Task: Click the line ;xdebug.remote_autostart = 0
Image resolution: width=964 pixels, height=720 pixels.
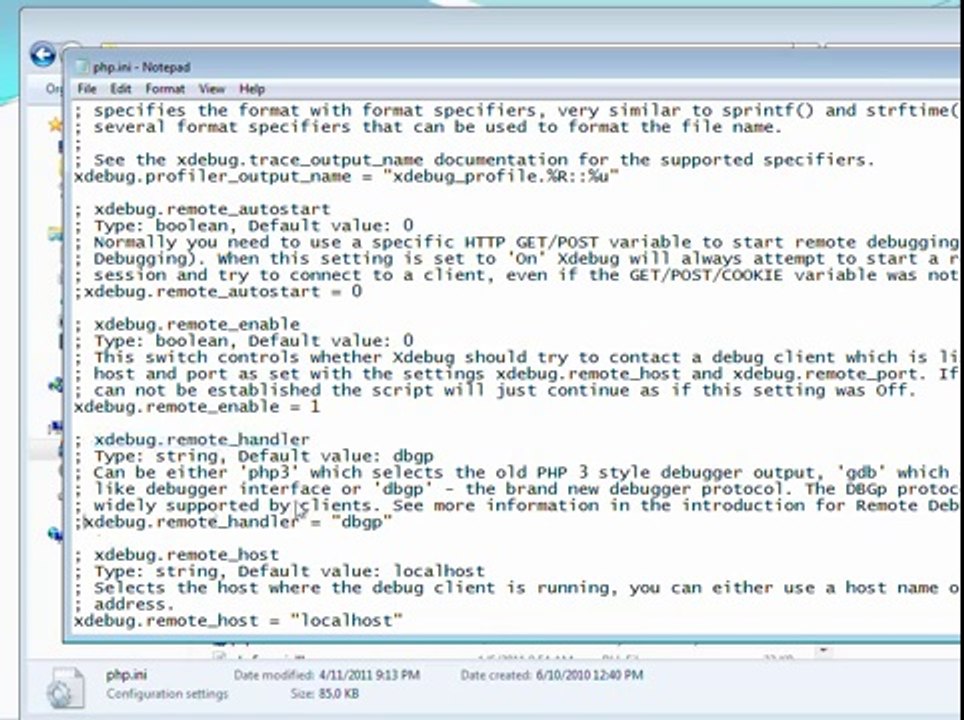Action: pos(218,291)
